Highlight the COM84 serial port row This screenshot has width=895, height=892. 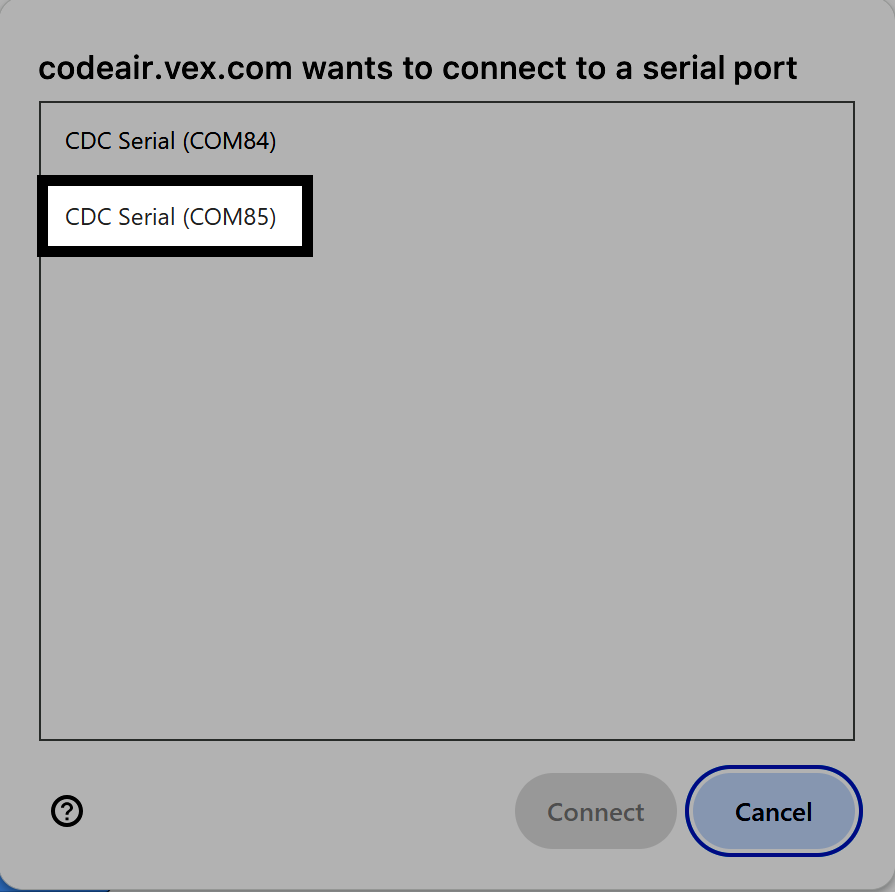(170, 141)
